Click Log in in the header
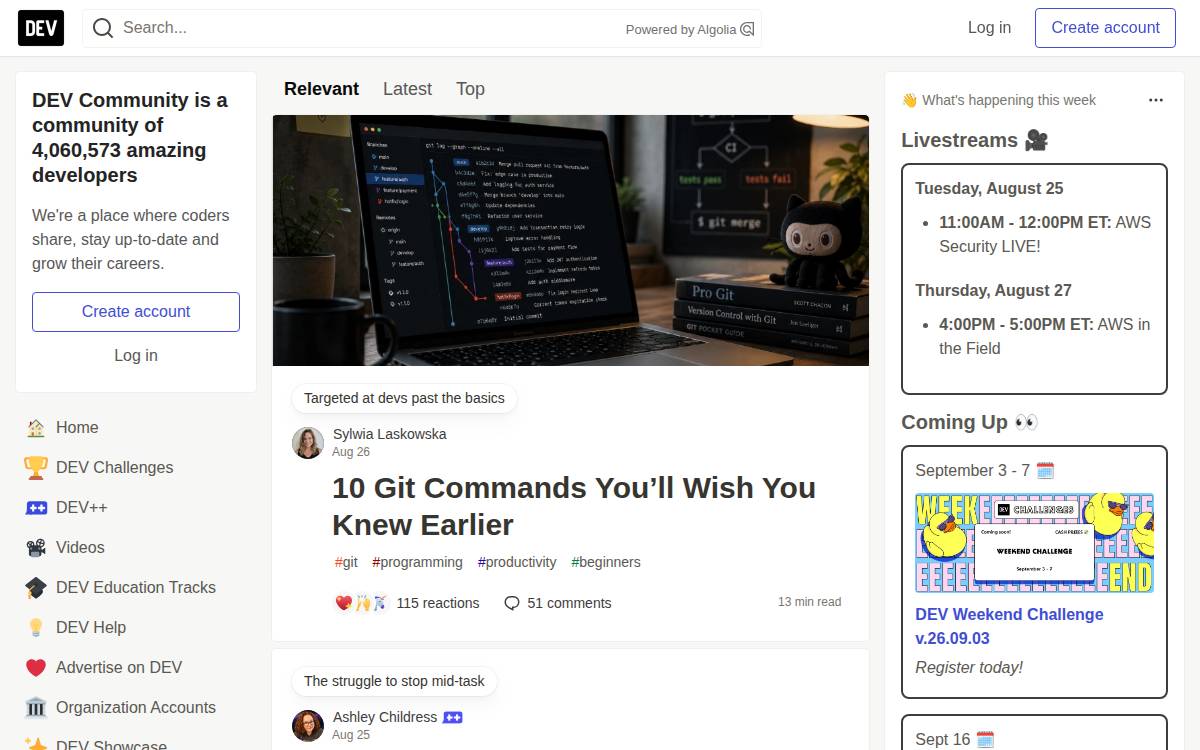 [989, 28]
